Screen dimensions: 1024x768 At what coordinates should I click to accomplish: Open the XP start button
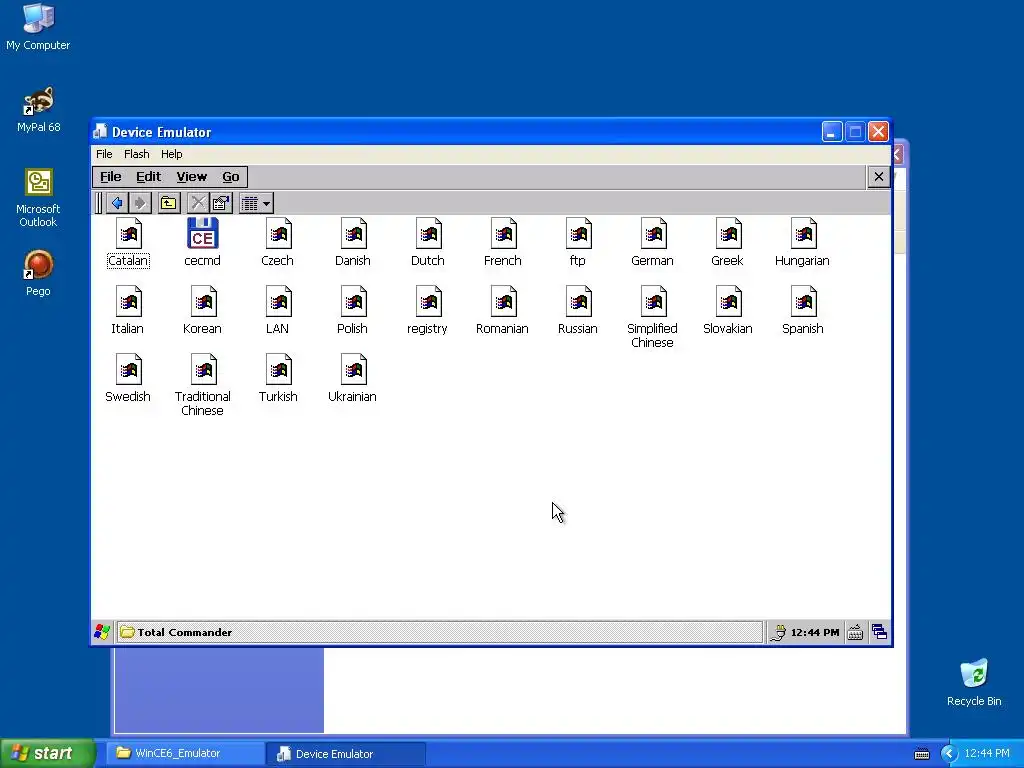[x=47, y=754]
